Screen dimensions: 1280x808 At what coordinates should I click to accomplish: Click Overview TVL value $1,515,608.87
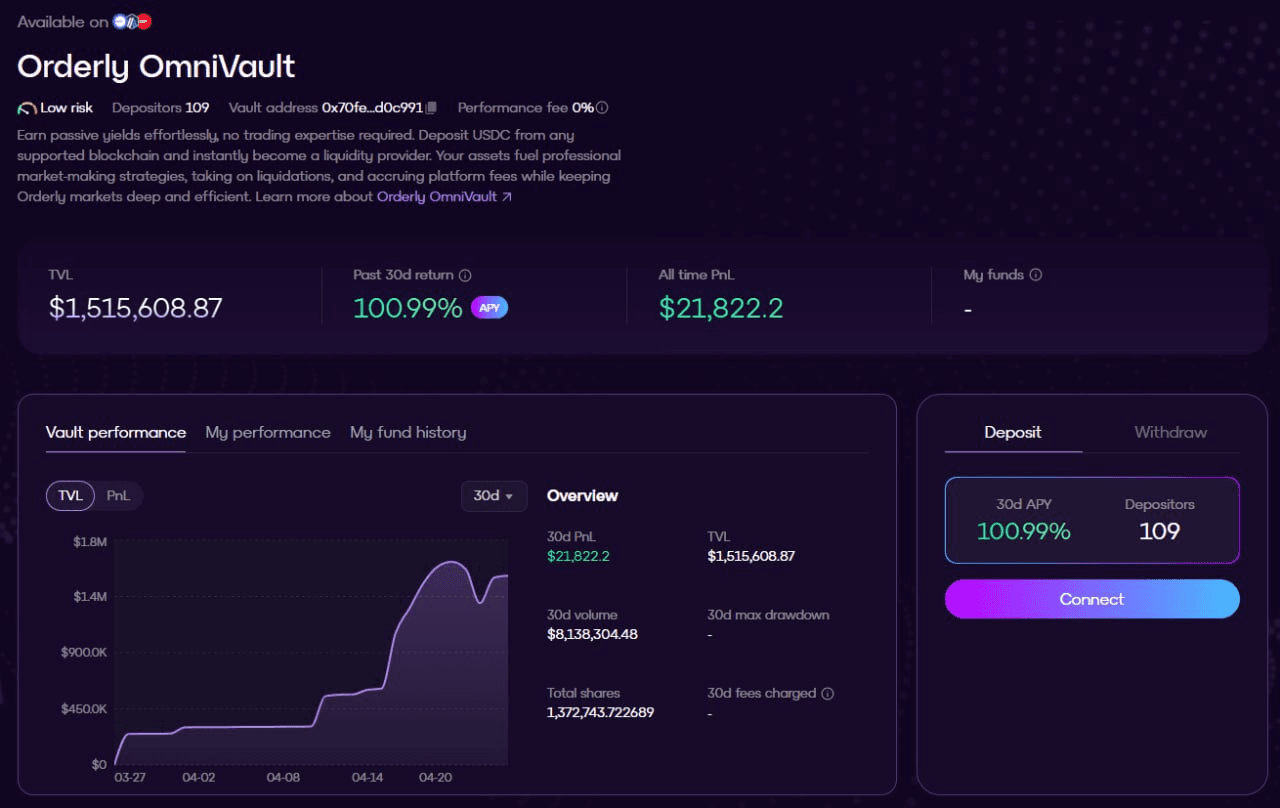pos(751,556)
